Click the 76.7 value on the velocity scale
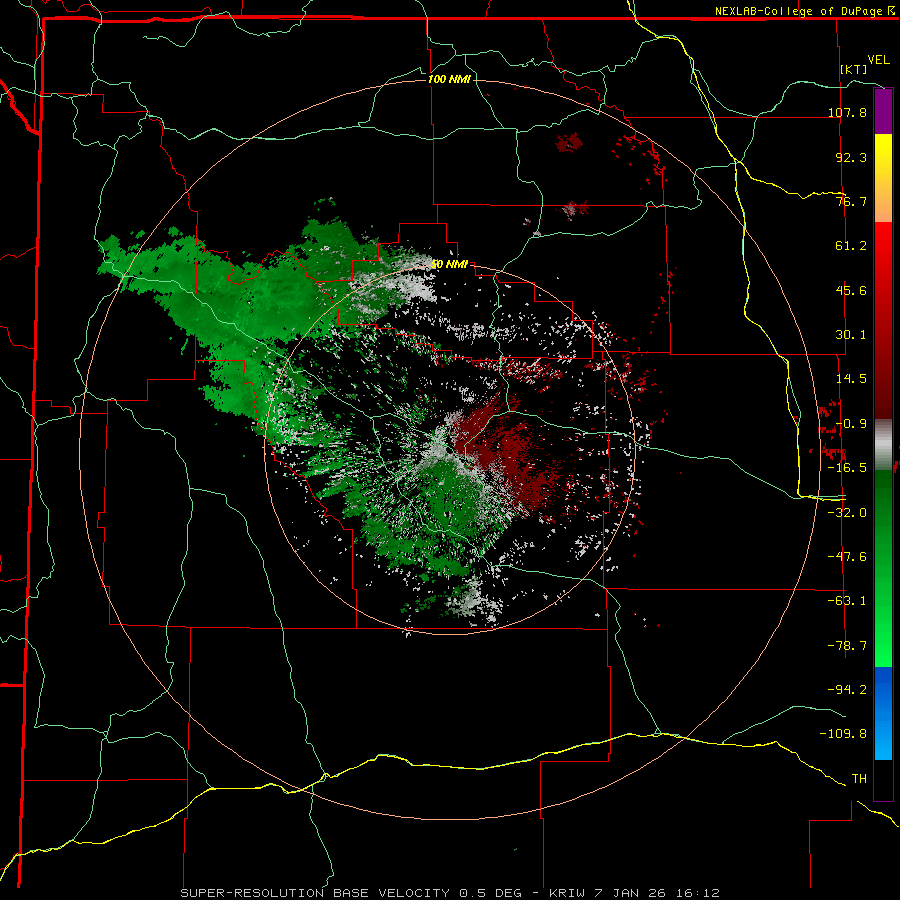Screen dimensions: 900x900 (851, 201)
